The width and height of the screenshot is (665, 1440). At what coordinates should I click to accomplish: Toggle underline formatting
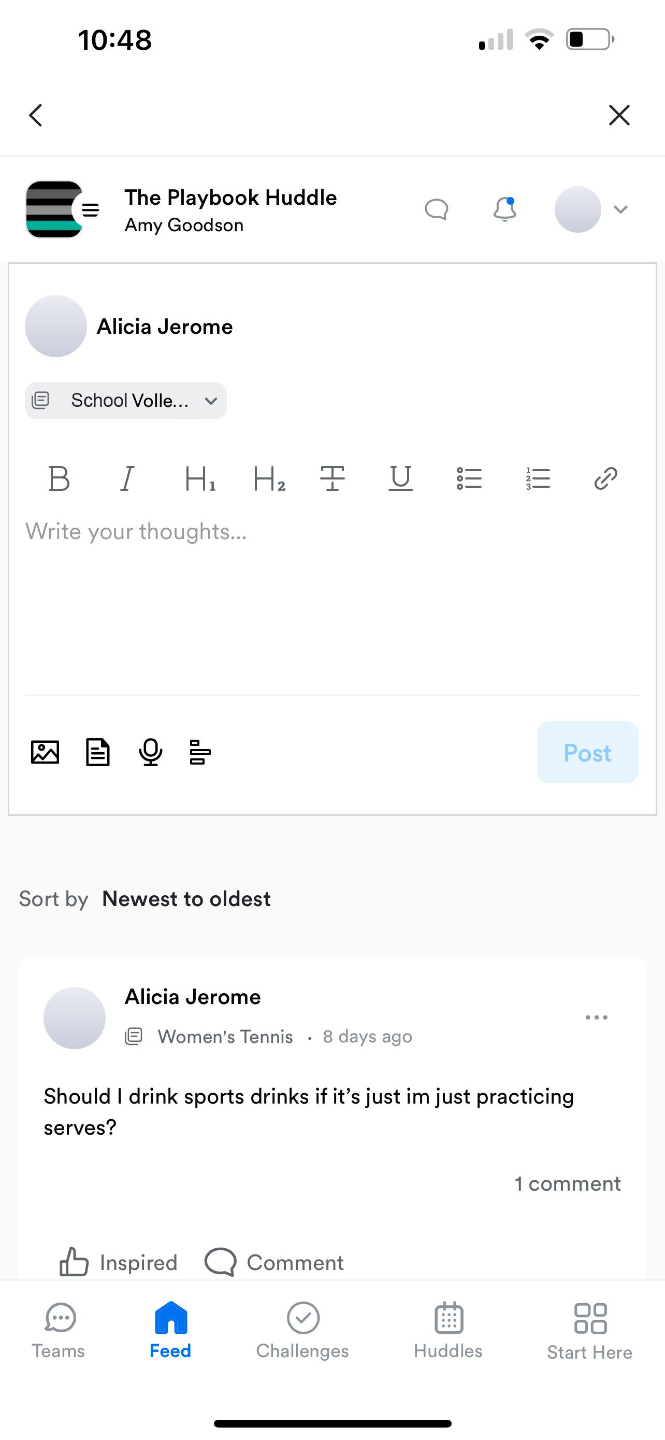click(400, 479)
